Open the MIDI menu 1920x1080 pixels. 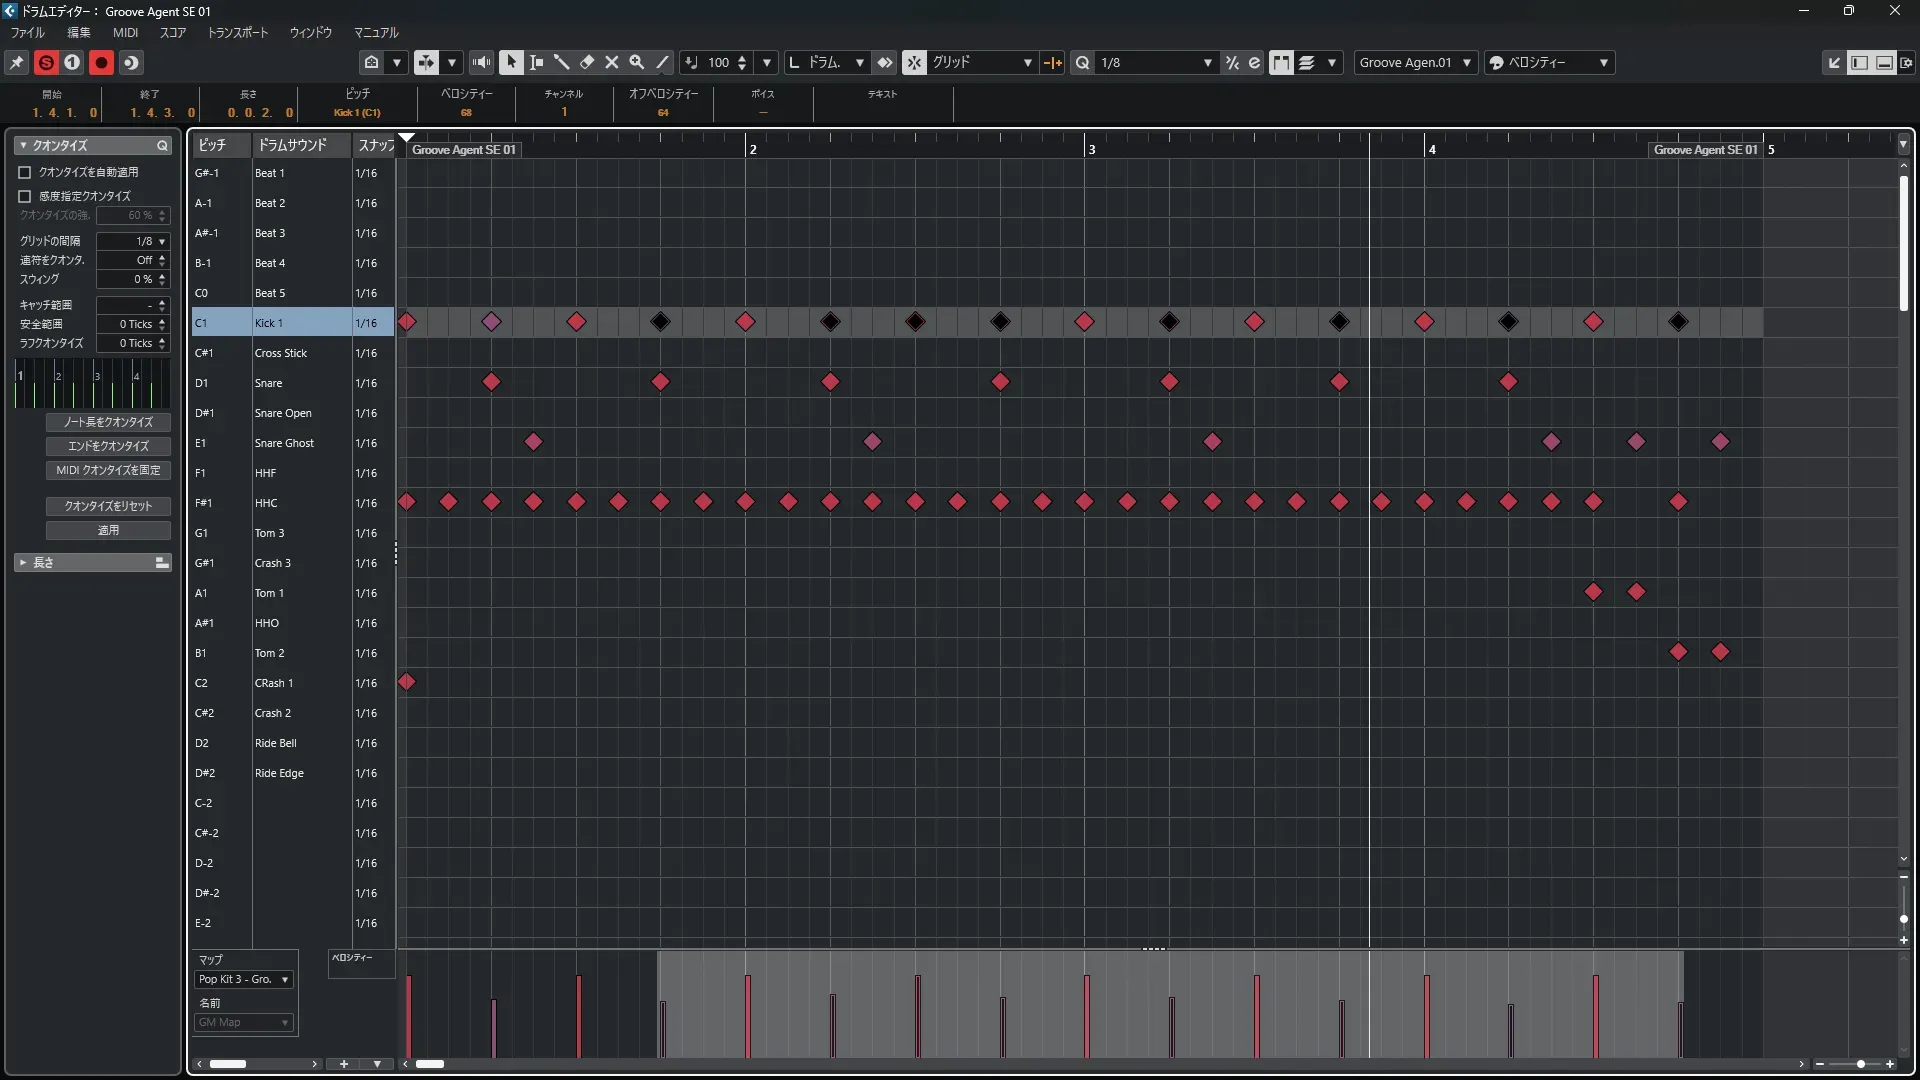[125, 32]
